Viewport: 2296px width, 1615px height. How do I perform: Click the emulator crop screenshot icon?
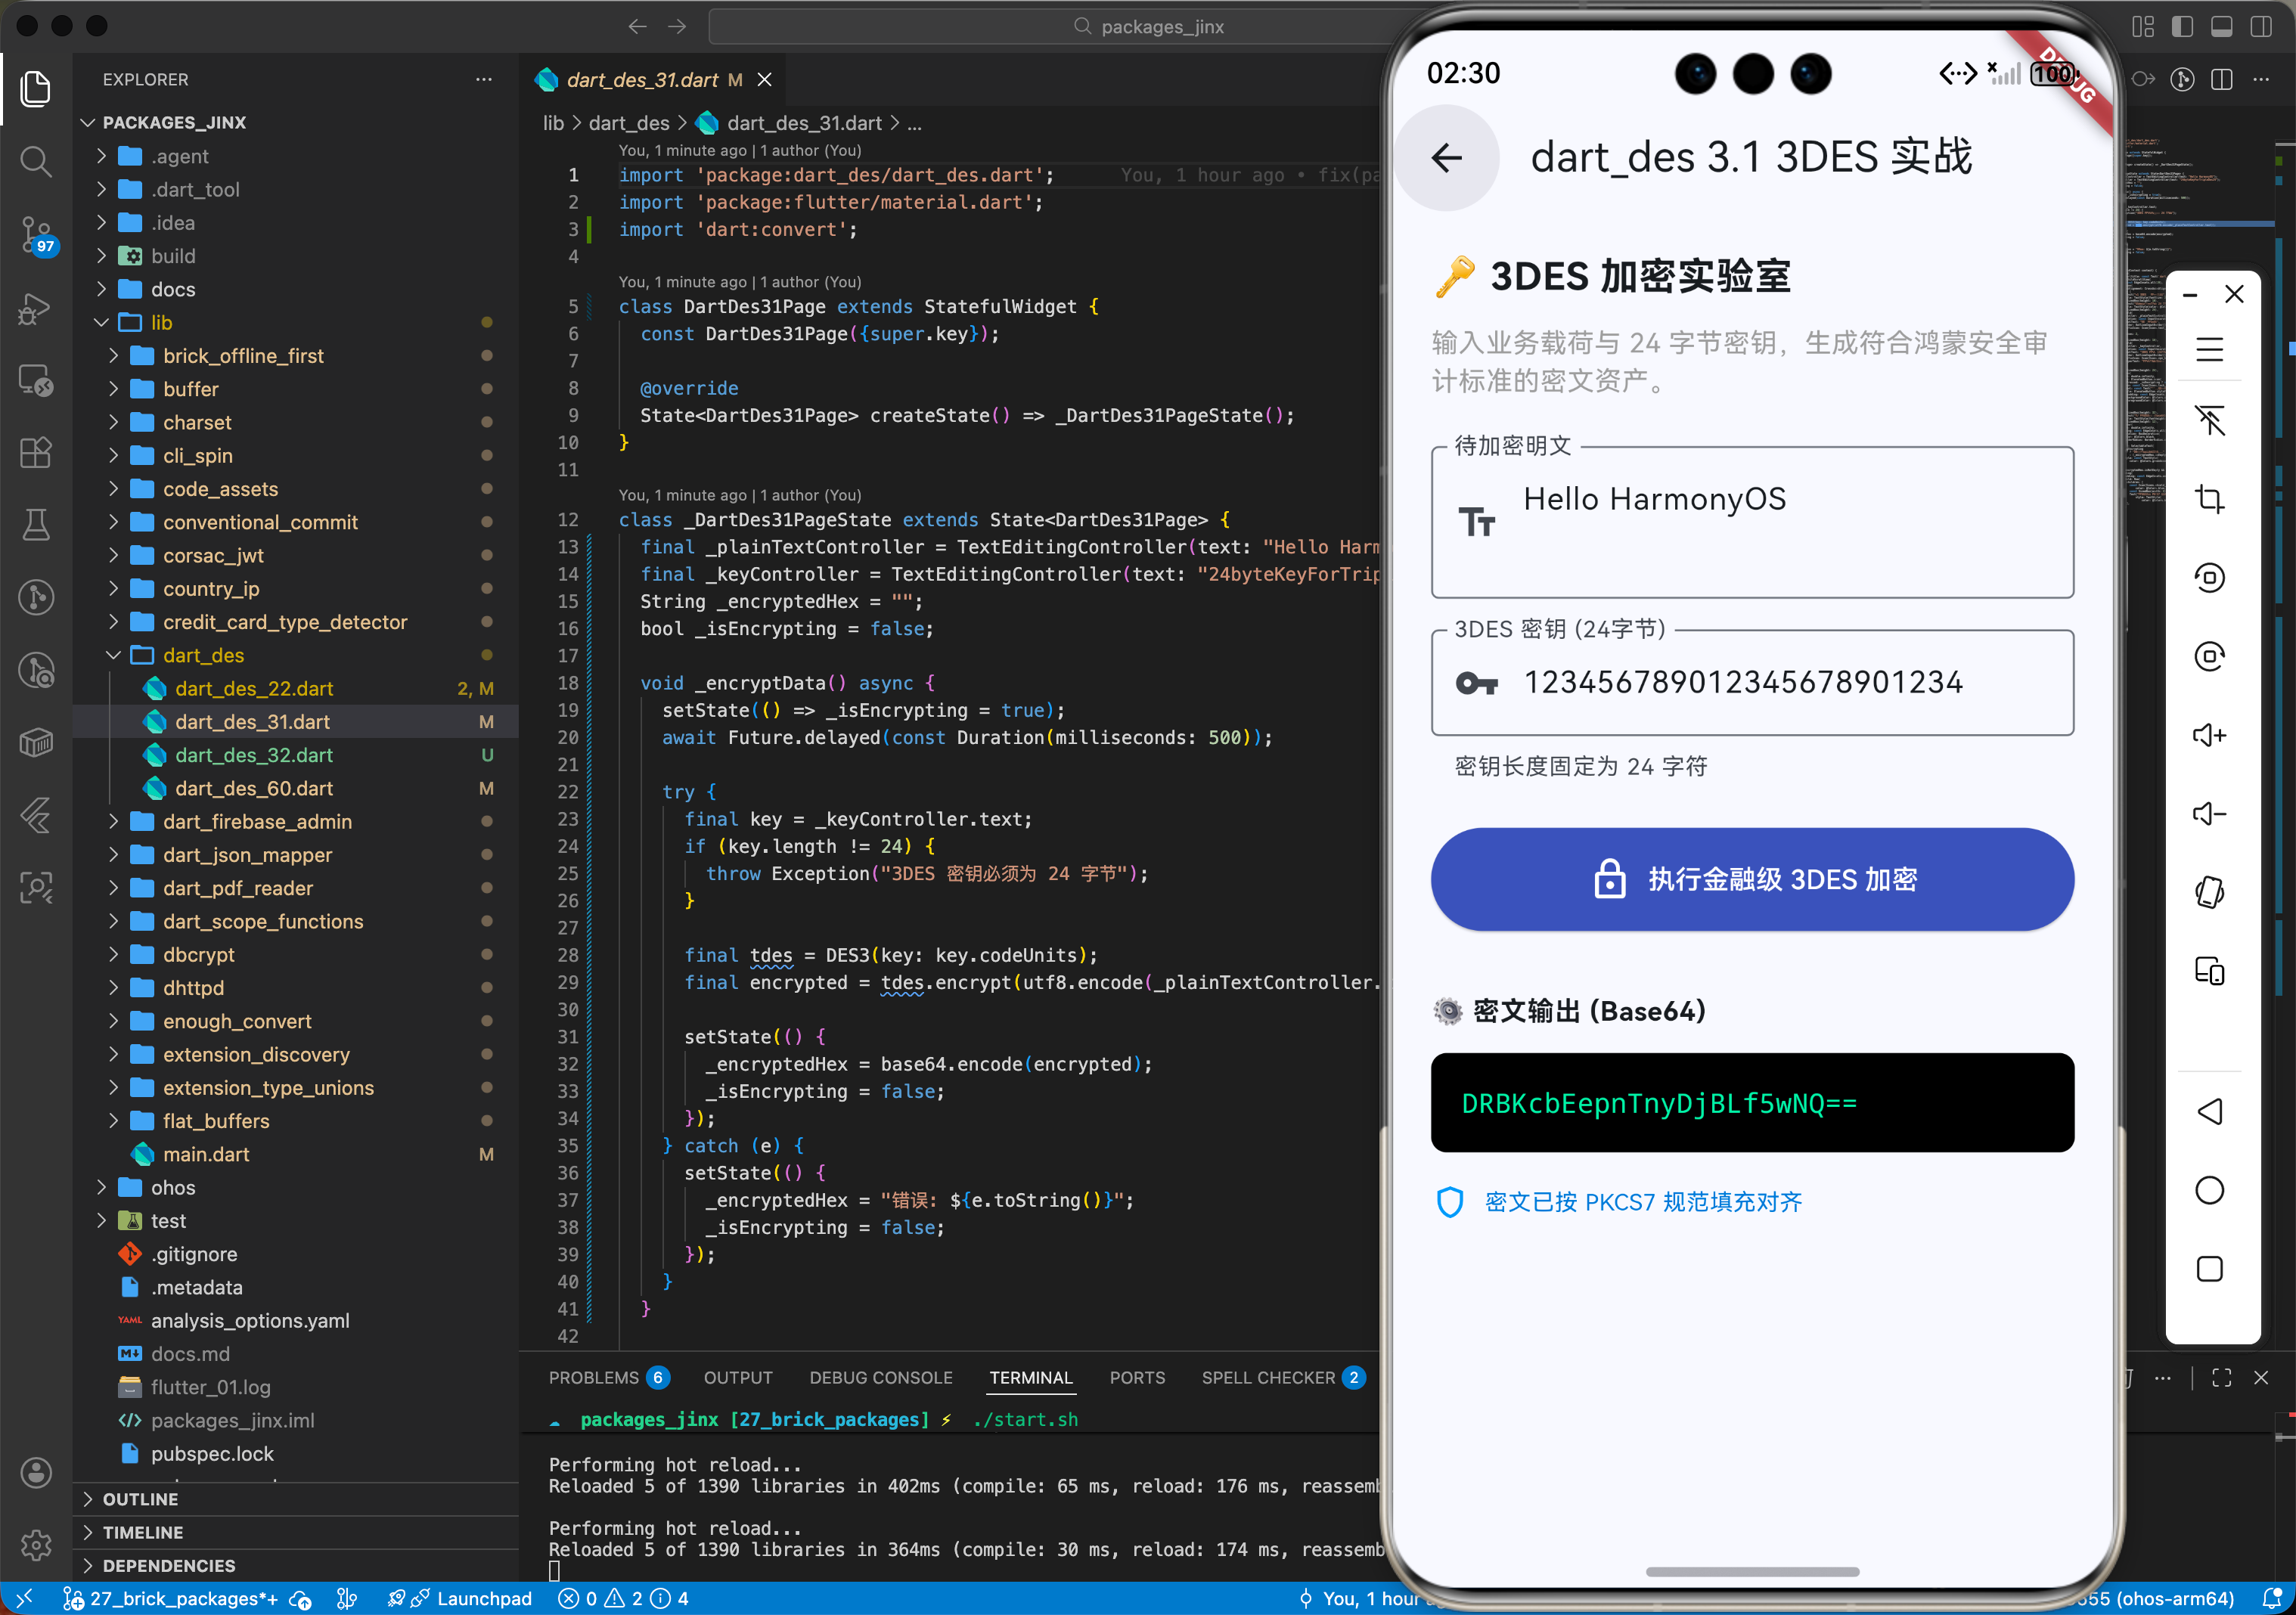point(2209,498)
